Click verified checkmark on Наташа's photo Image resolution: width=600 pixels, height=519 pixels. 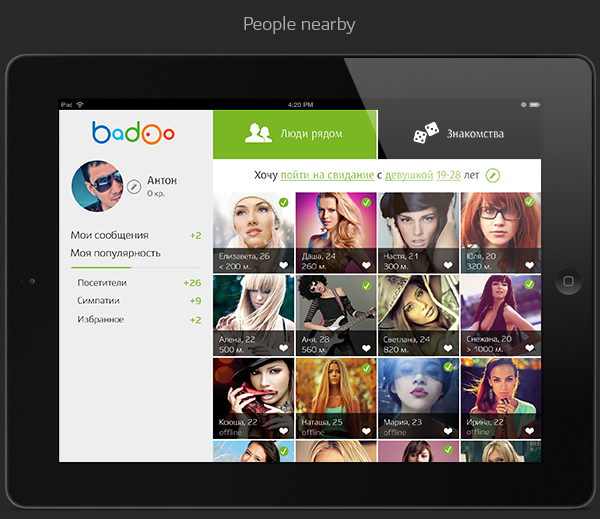point(366,368)
